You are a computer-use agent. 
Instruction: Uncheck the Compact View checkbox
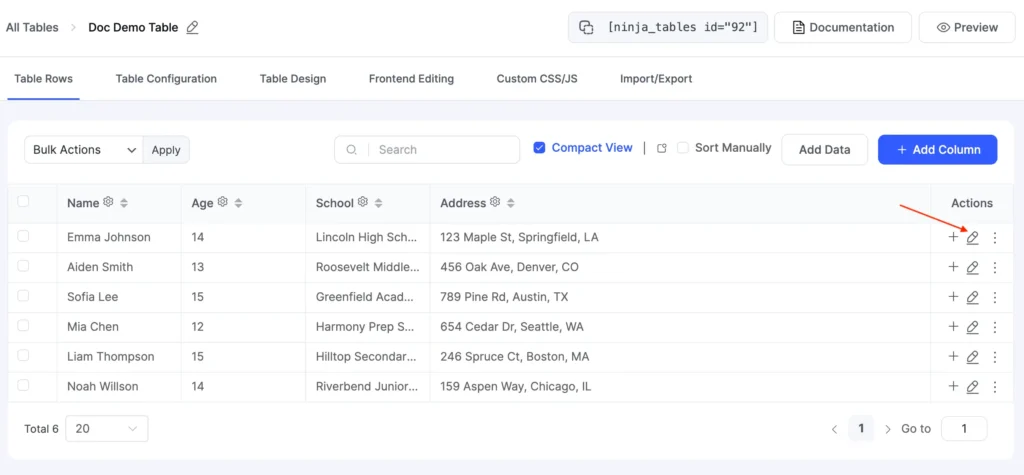[539, 148]
